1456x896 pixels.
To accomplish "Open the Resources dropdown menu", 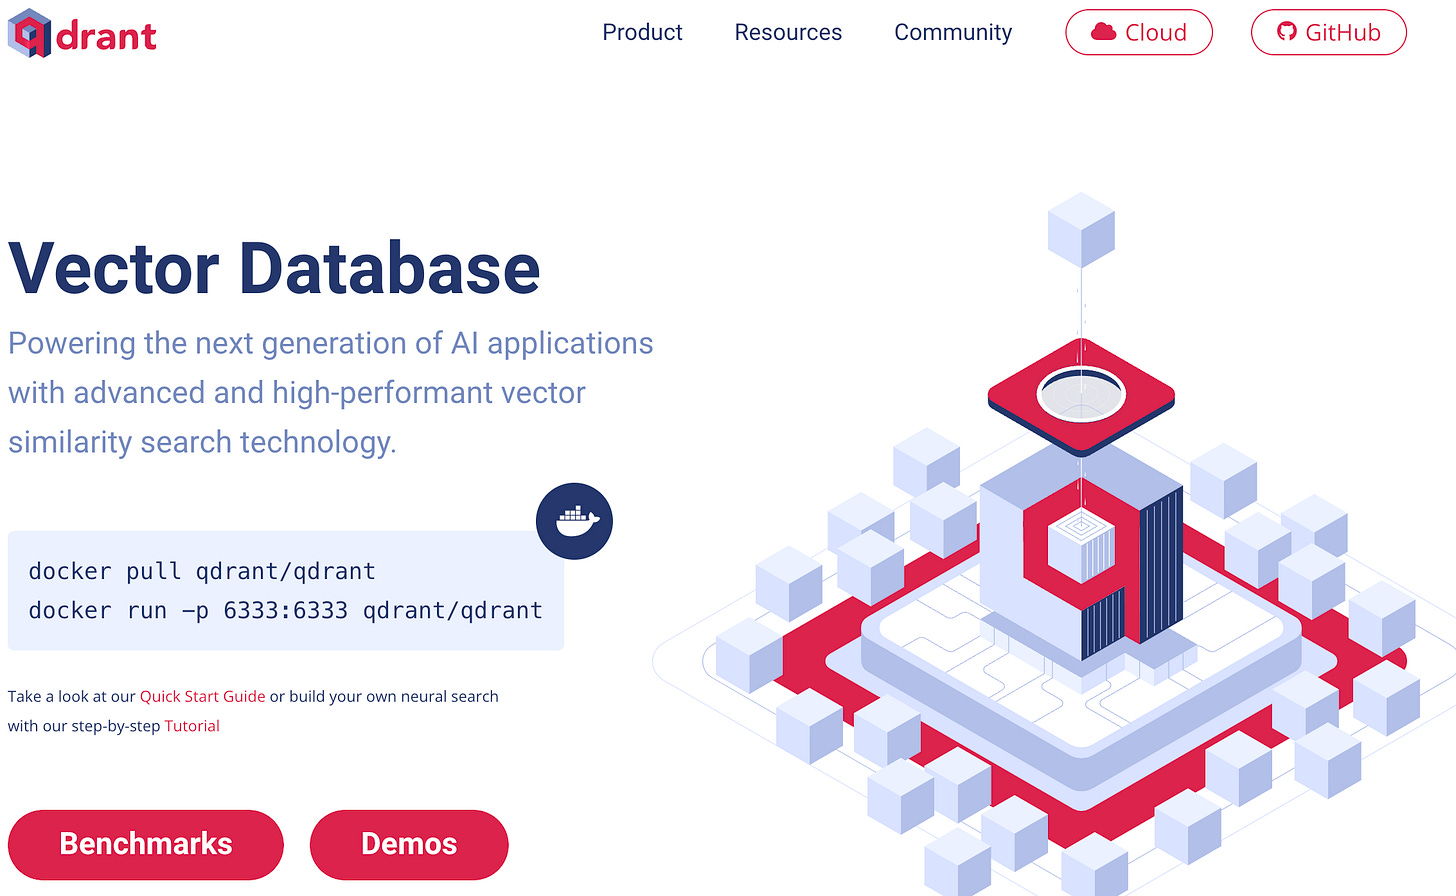I will click(x=788, y=32).
